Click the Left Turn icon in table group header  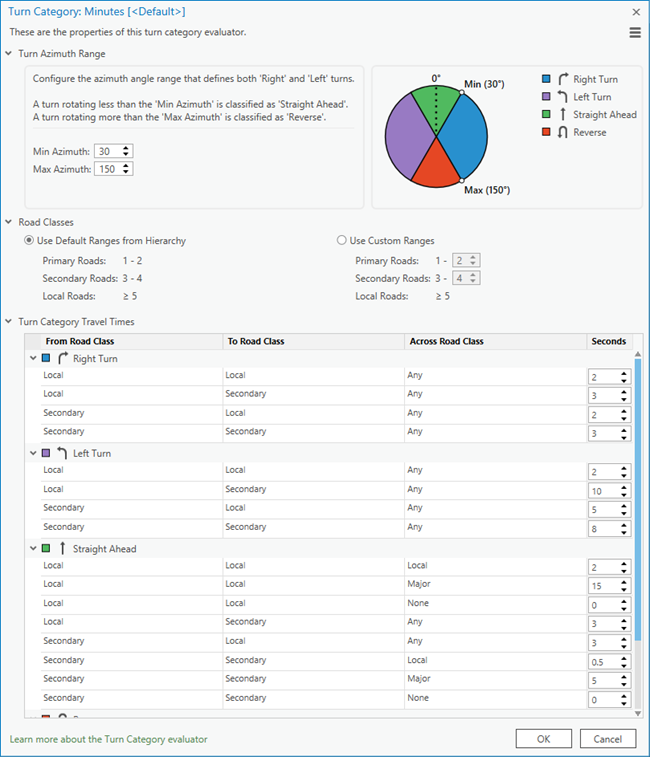pos(63,453)
